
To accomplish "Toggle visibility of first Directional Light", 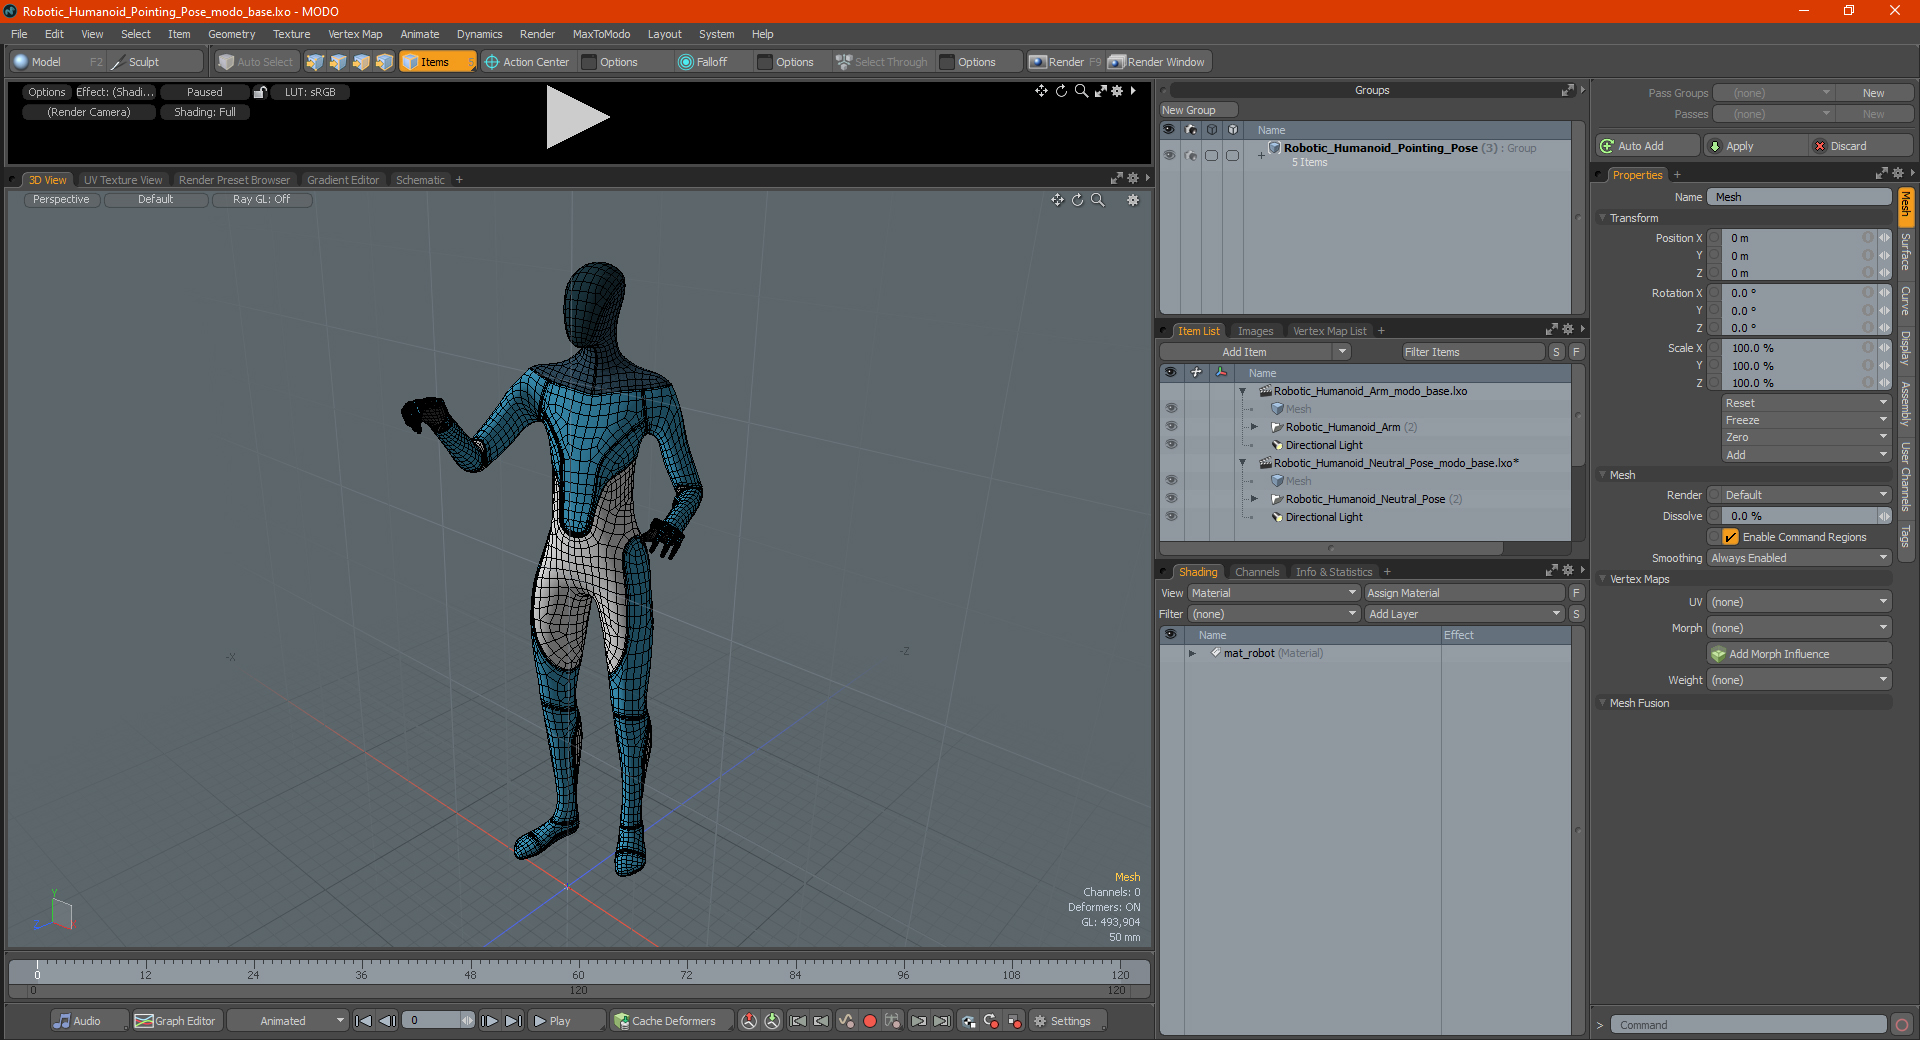I will click(1171, 445).
